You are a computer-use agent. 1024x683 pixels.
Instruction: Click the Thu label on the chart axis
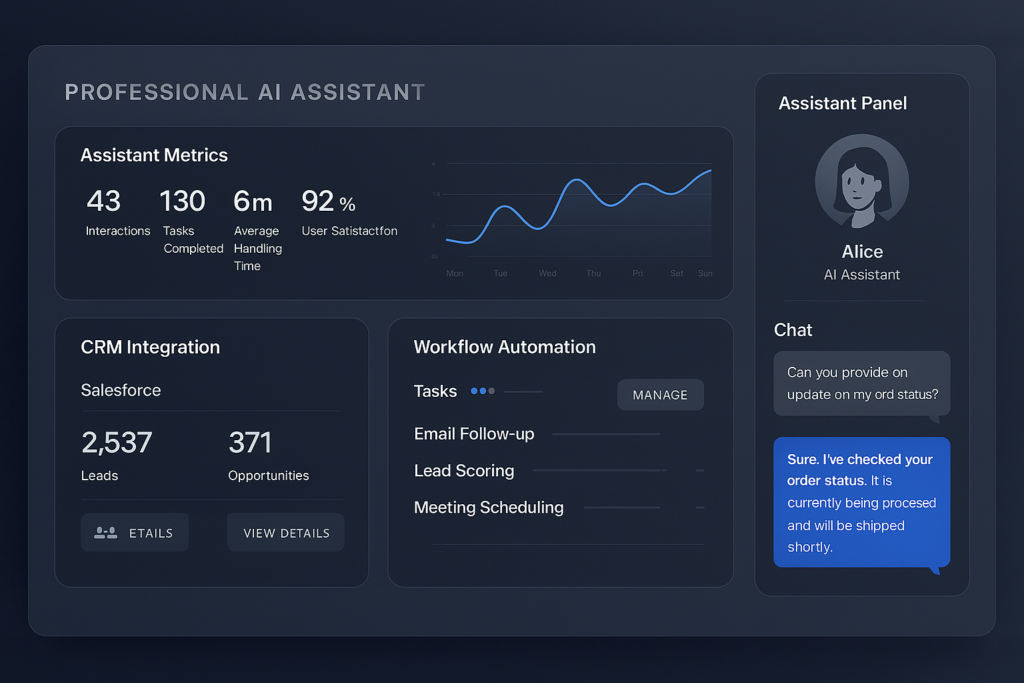(x=593, y=273)
